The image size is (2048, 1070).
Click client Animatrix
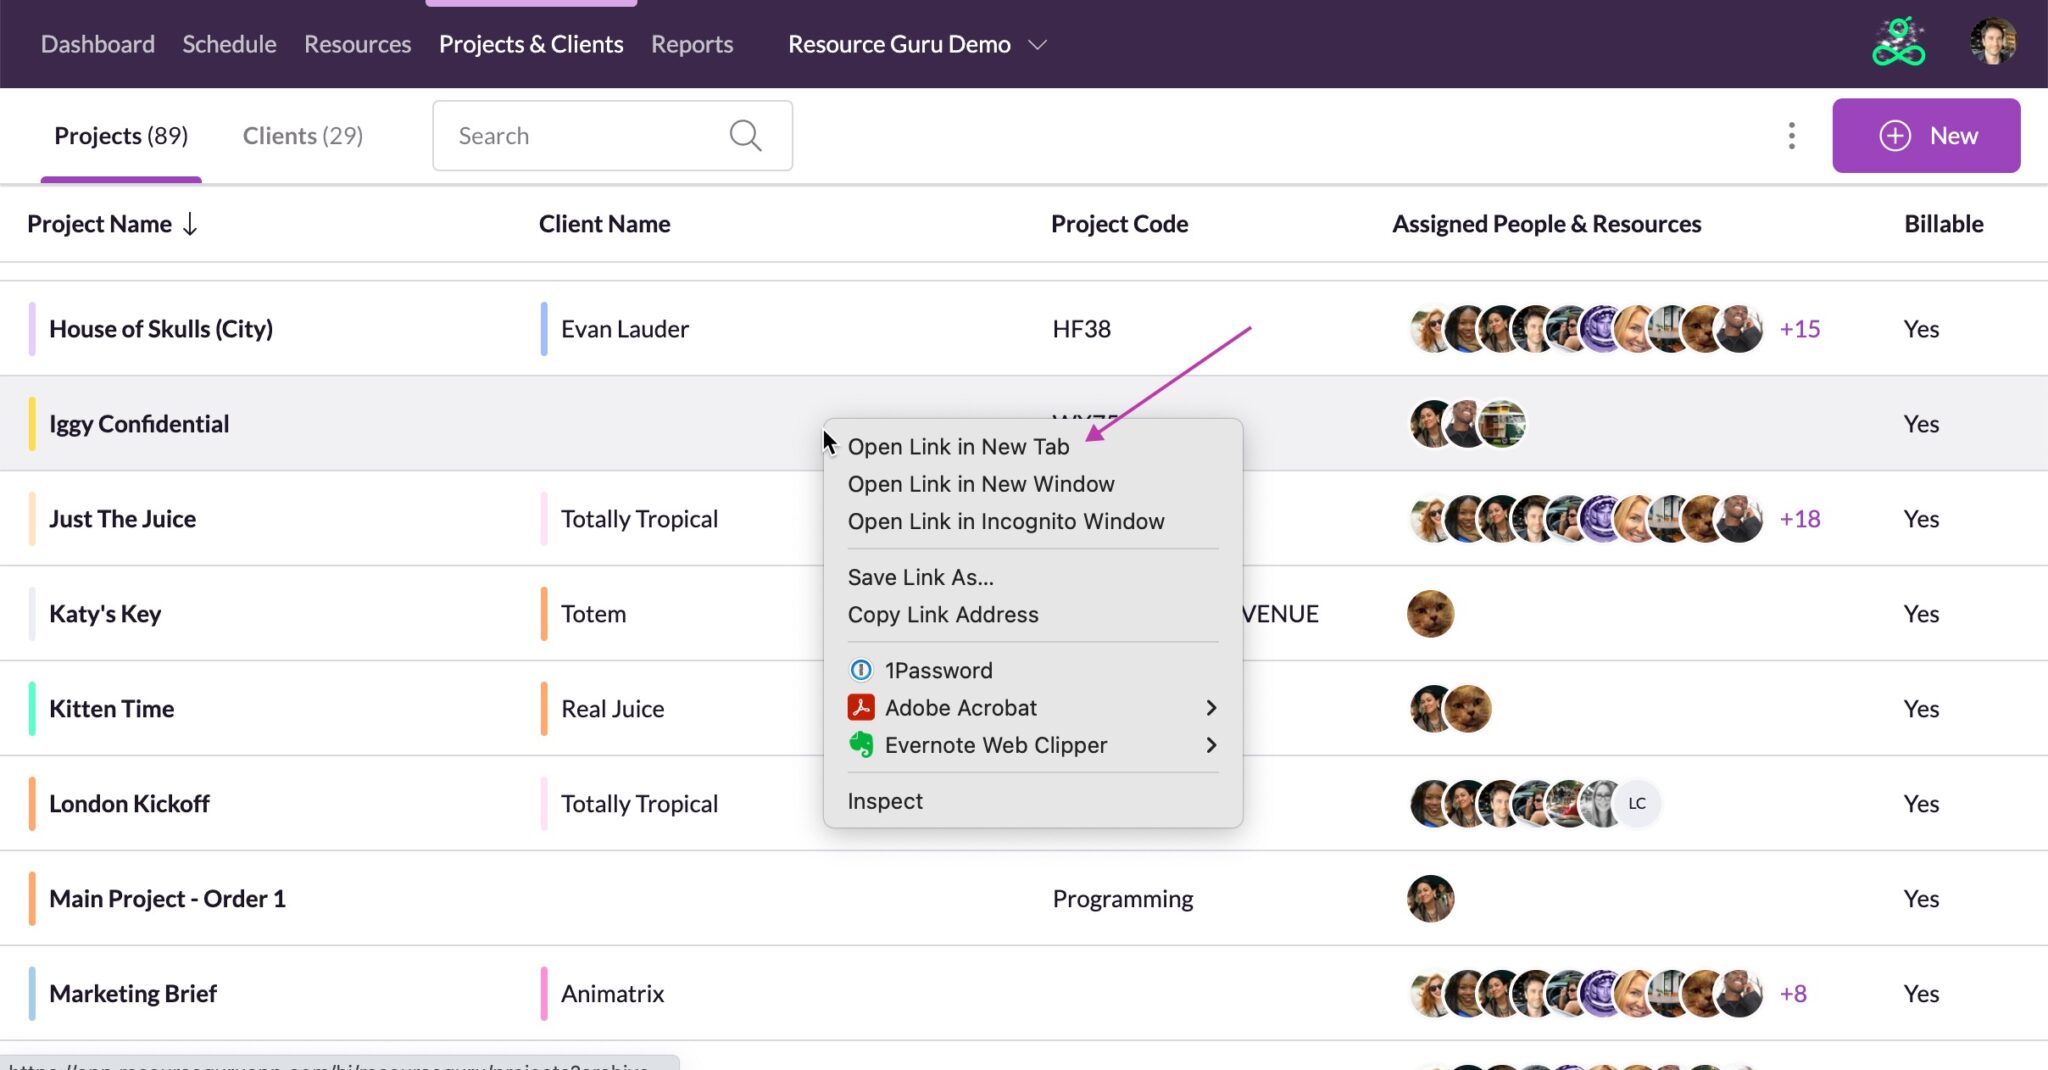point(612,994)
